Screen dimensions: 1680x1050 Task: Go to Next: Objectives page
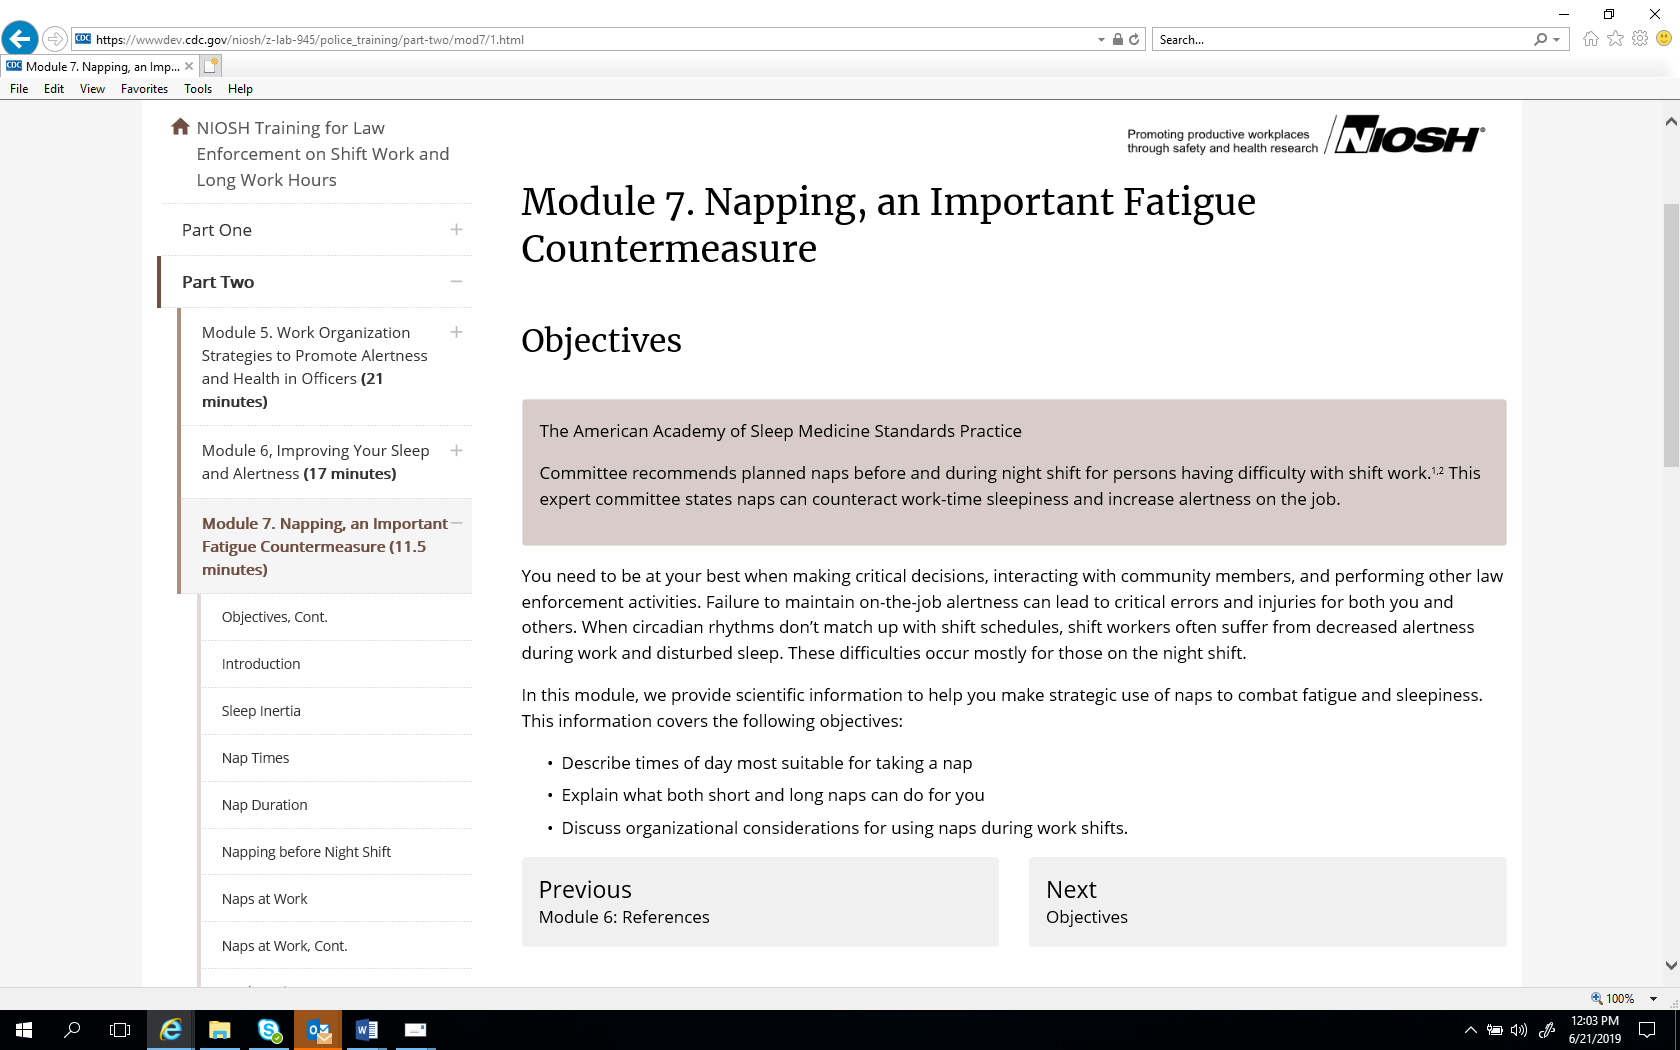click(x=1266, y=902)
